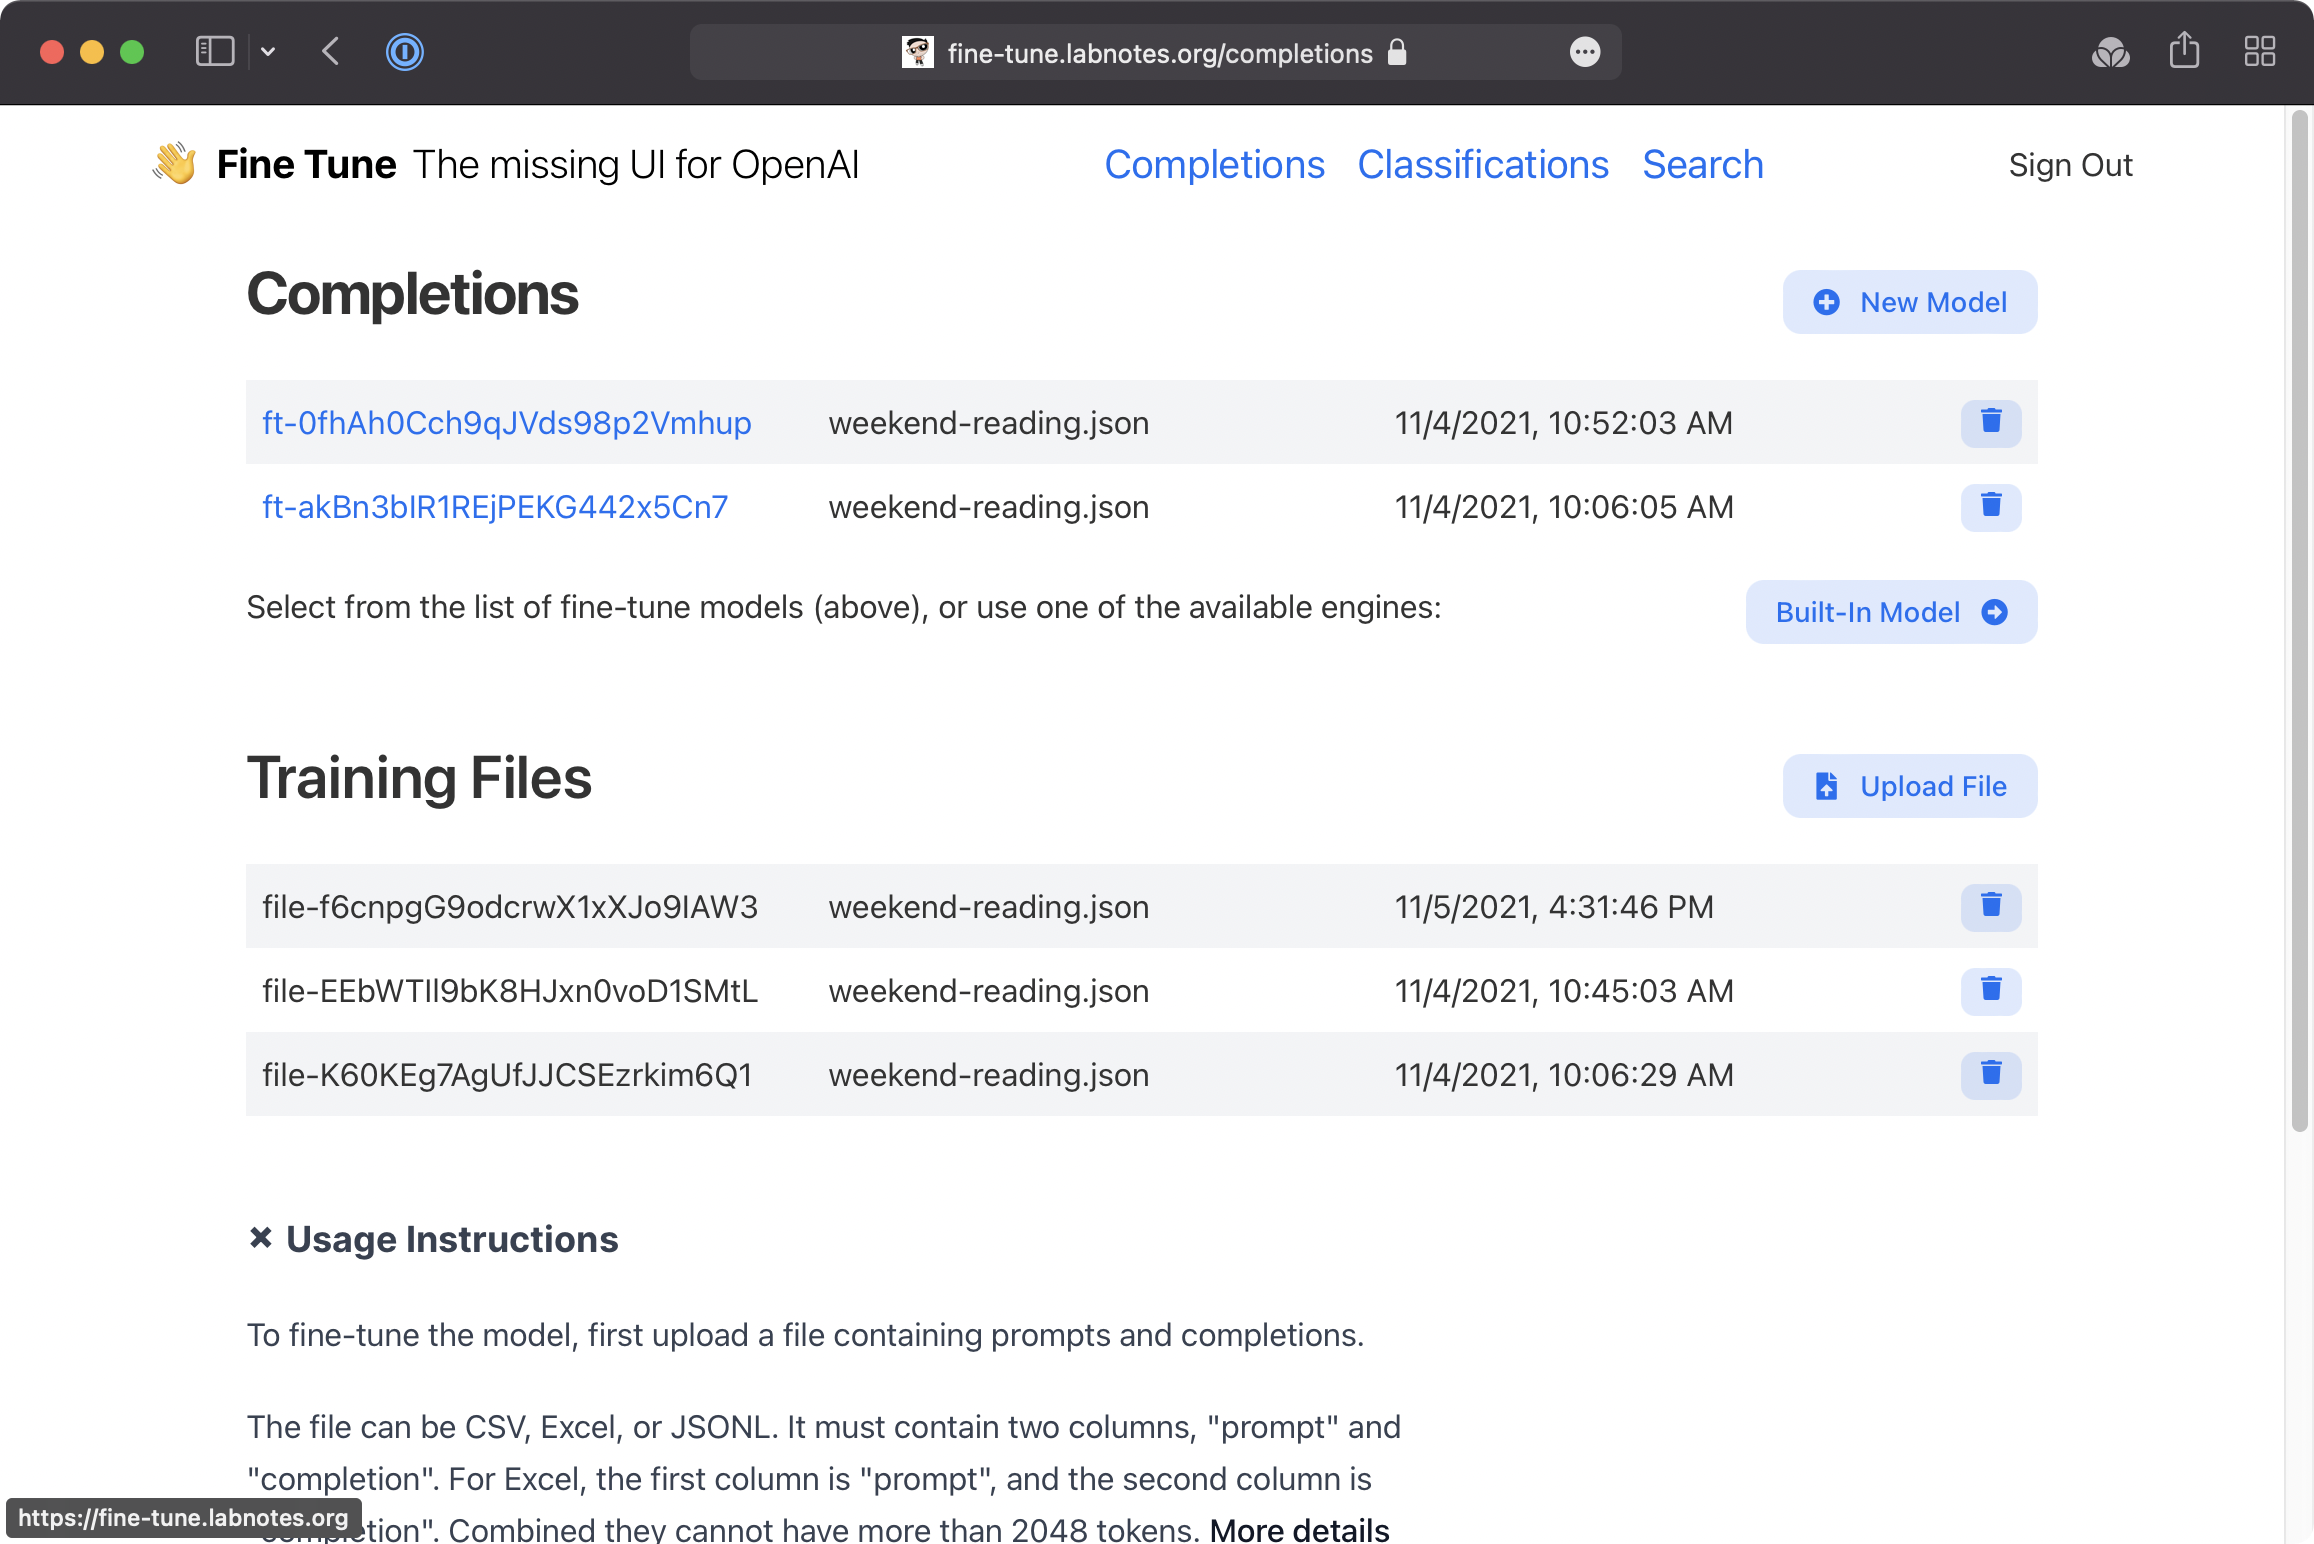Screen dimensions: 2314x1544
Task: Open the address bar more options button
Action: click(x=1584, y=52)
